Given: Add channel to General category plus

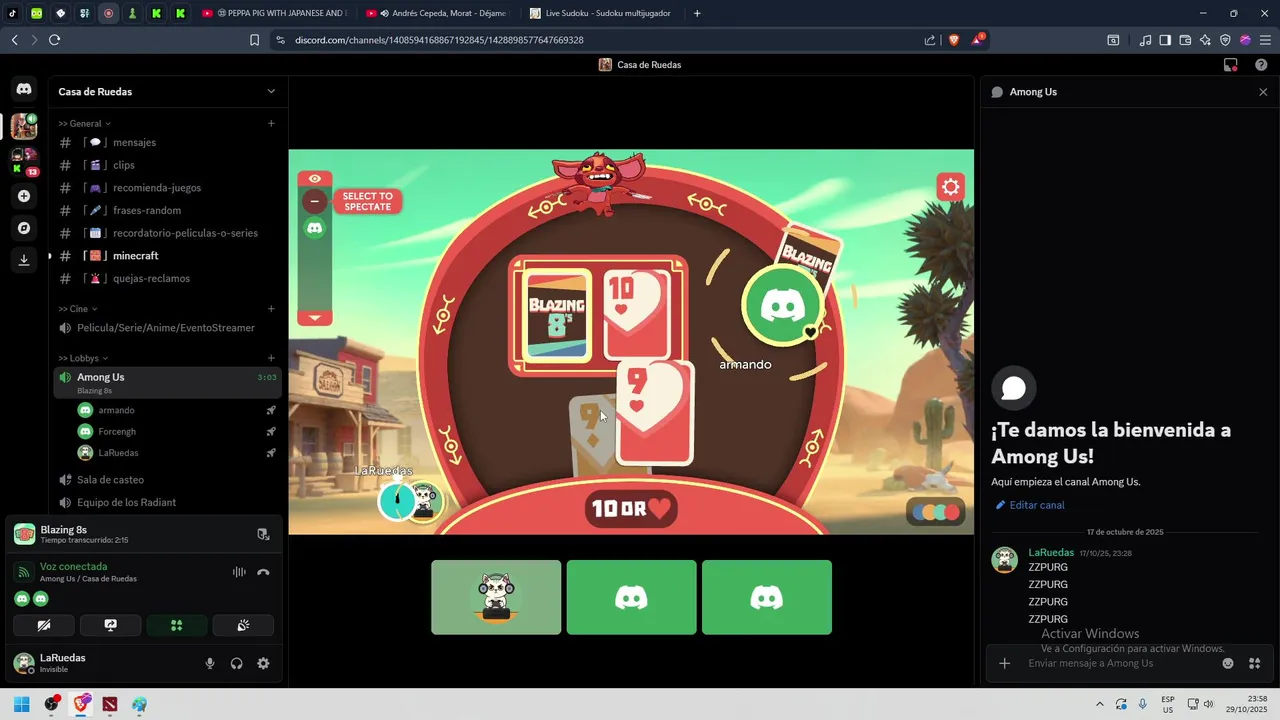Looking at the screenshot, I should [x=271, y=124].
